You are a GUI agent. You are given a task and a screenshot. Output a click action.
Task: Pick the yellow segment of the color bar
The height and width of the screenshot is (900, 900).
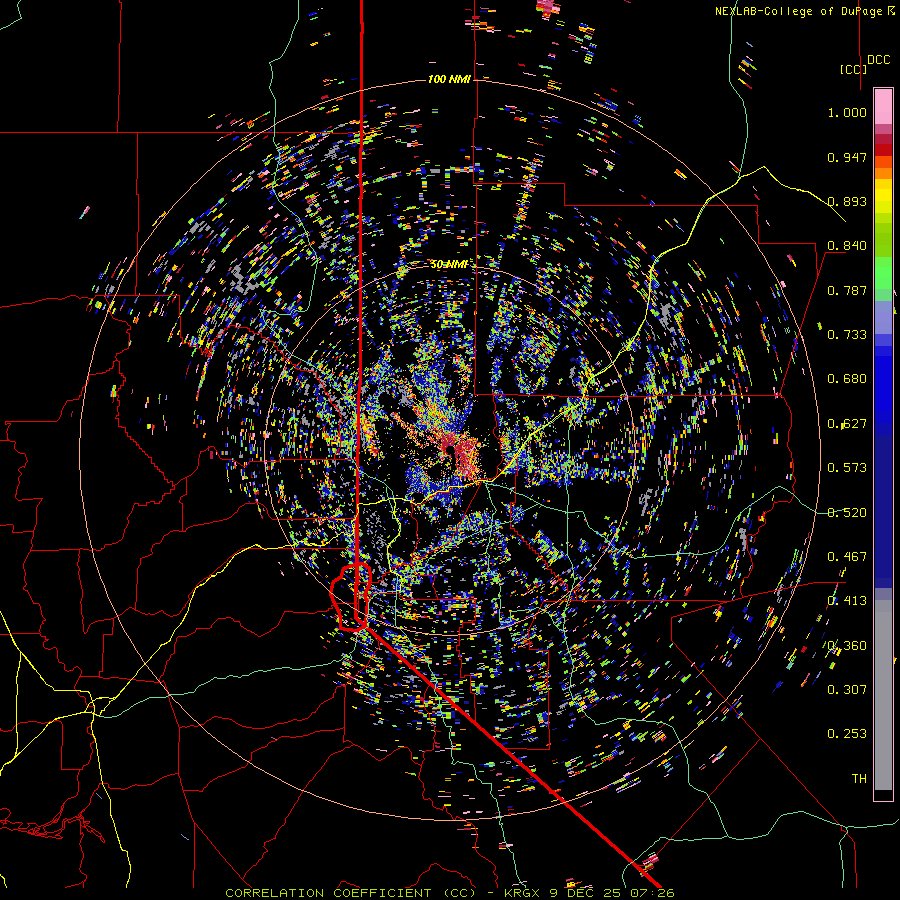click(883, 196)
